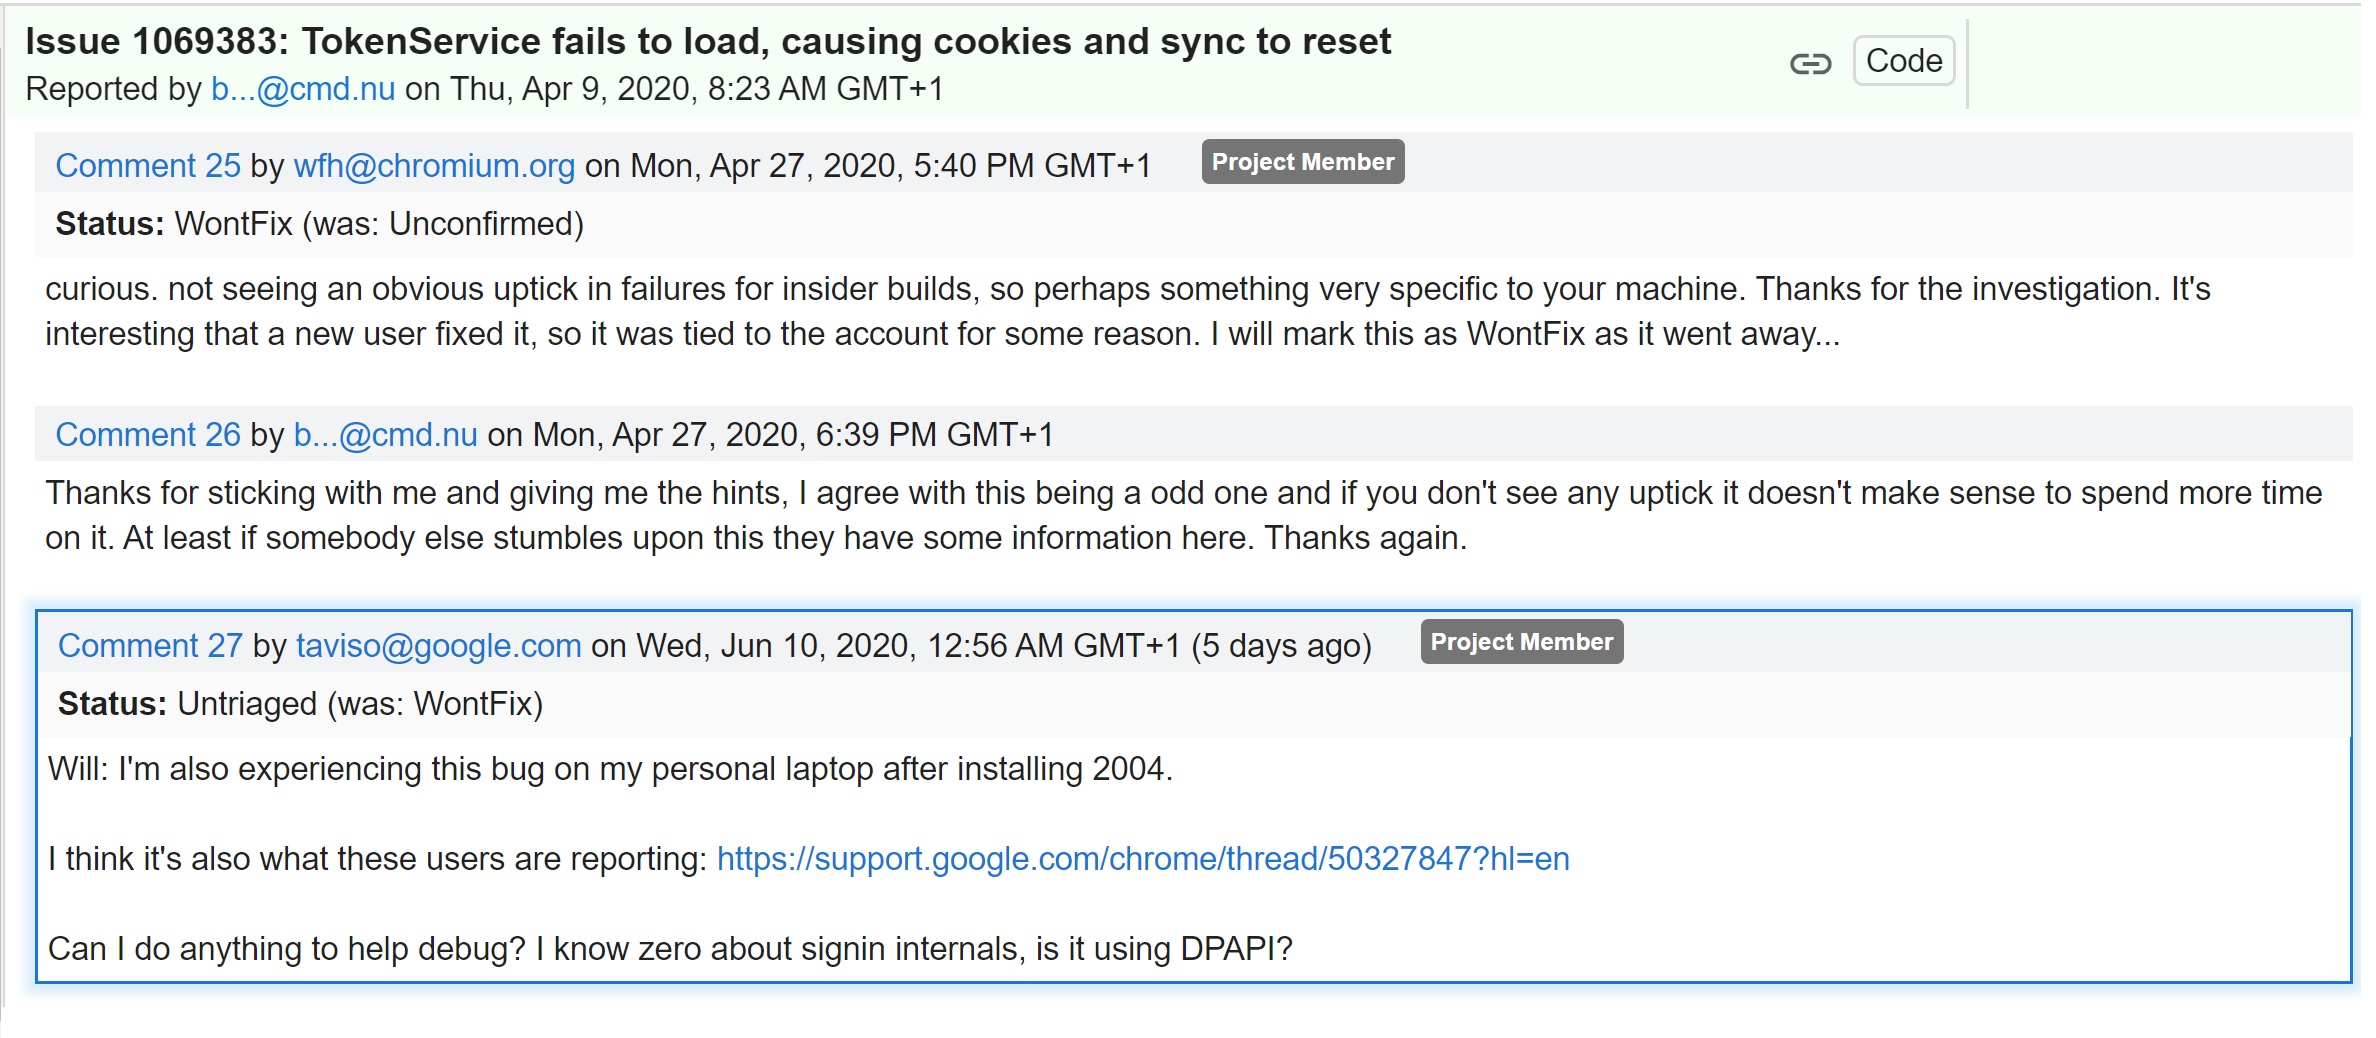
Task: Open the Comment 27 permalink
Action: [150, 645]
